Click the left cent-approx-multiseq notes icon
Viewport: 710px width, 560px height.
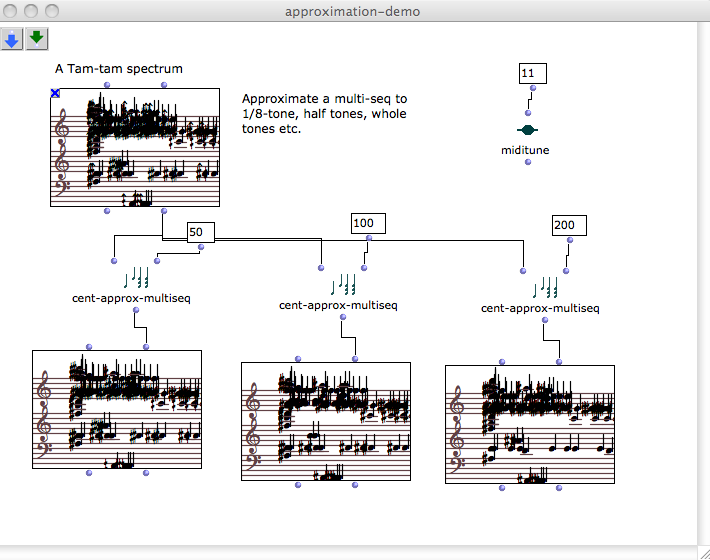(137, 278)
